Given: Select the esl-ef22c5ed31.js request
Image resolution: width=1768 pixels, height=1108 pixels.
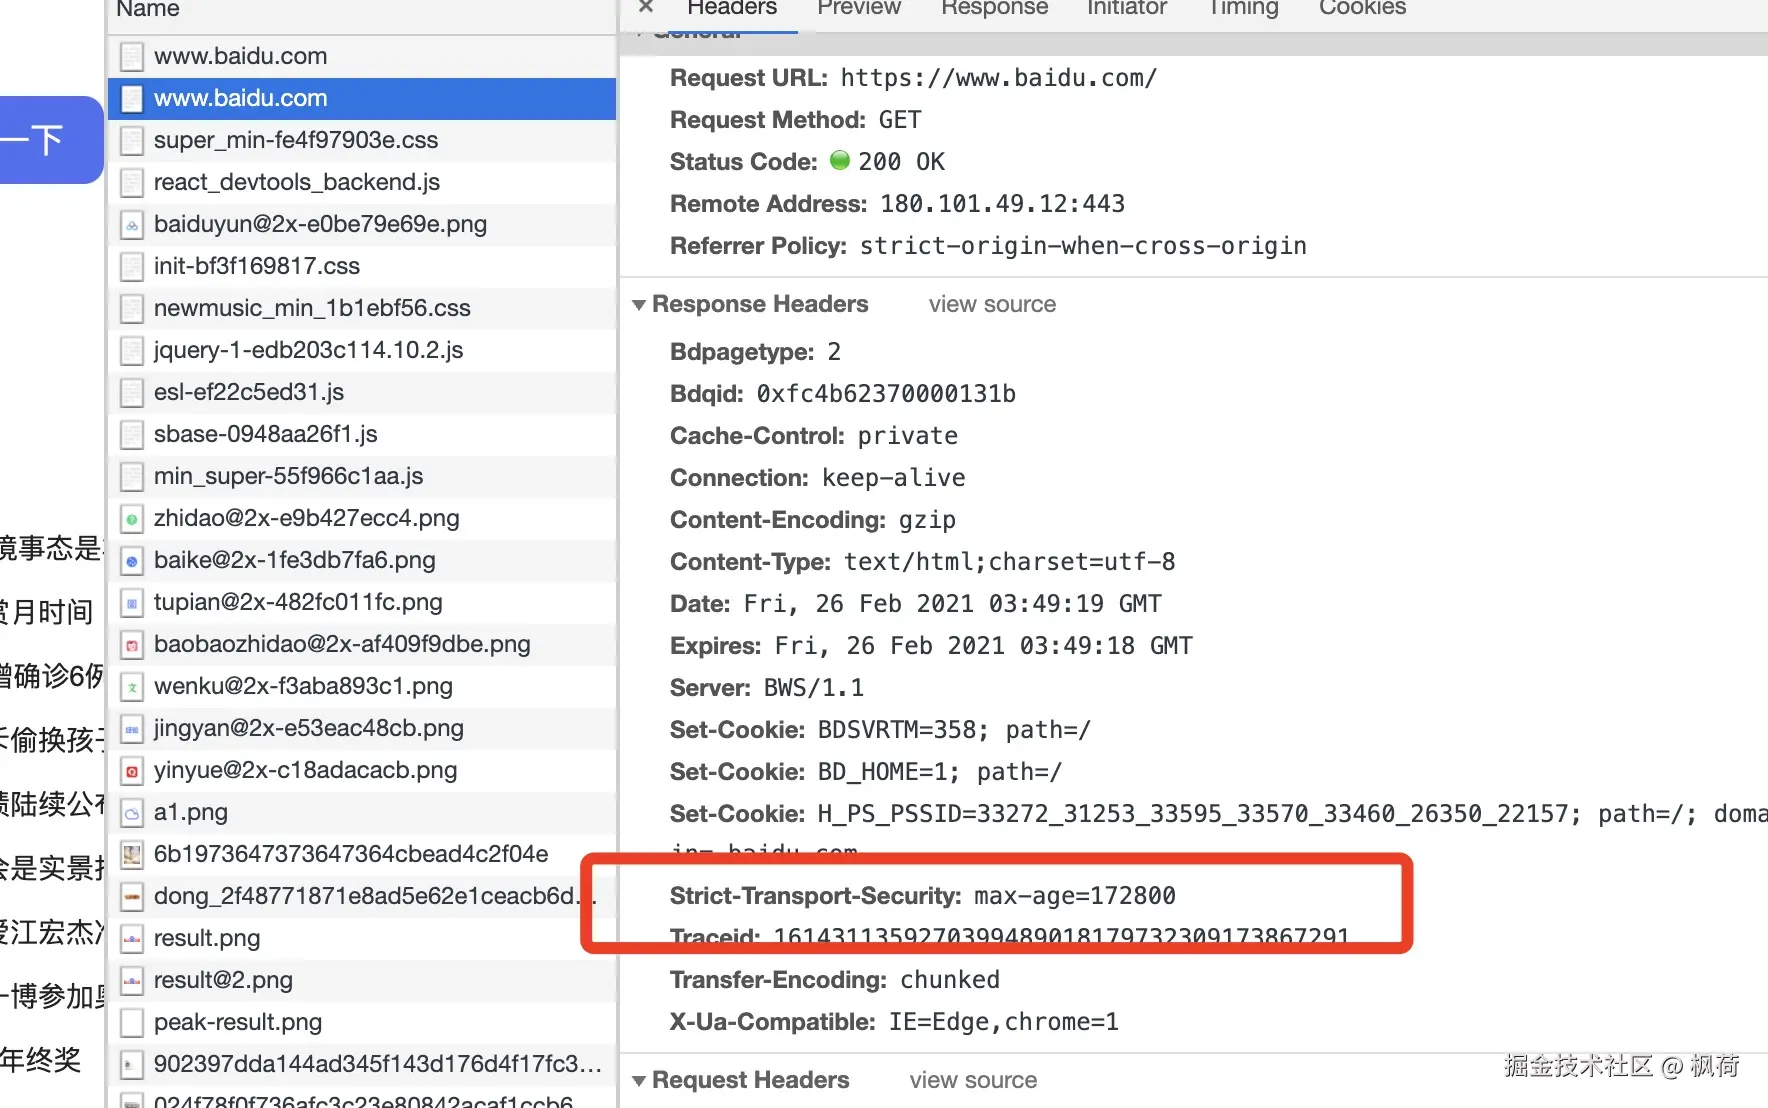Looking at the screenshot, I should pos(362,392).
